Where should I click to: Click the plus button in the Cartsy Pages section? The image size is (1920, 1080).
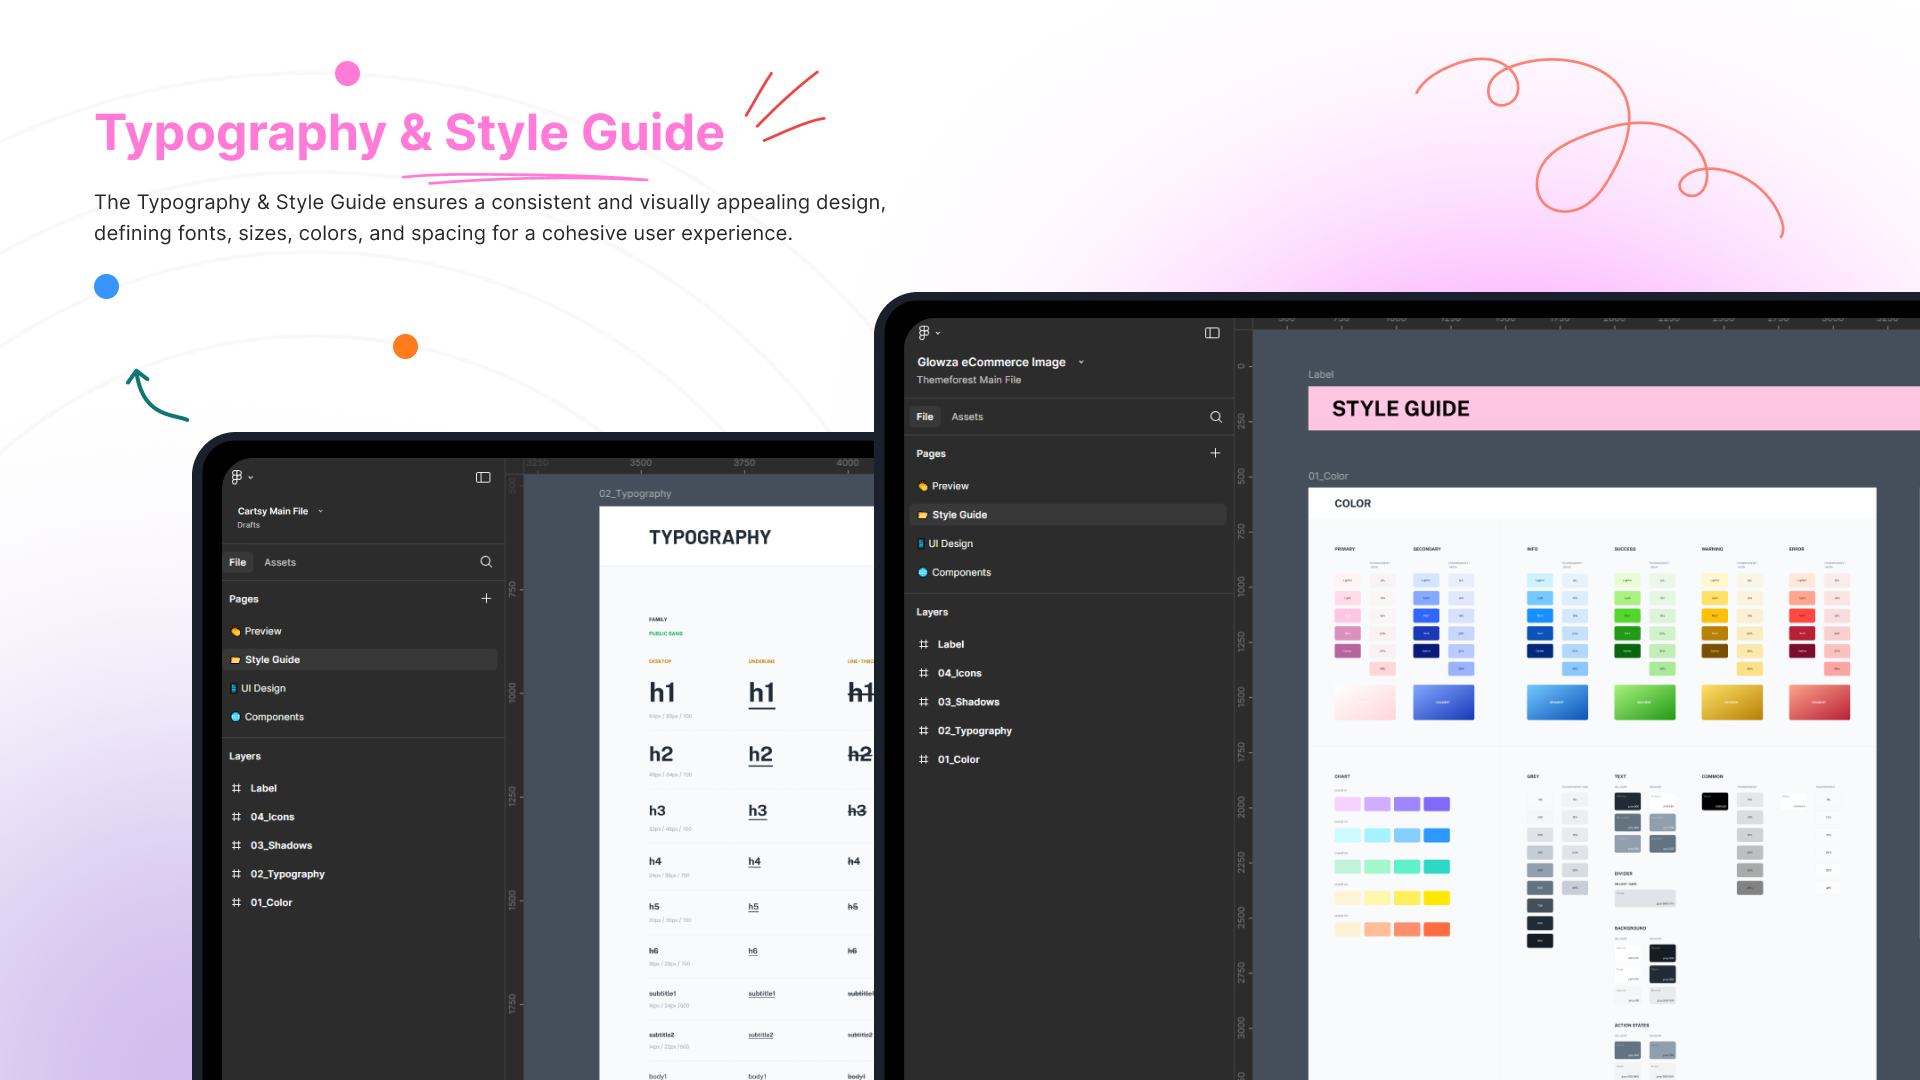tap(487, 598)
